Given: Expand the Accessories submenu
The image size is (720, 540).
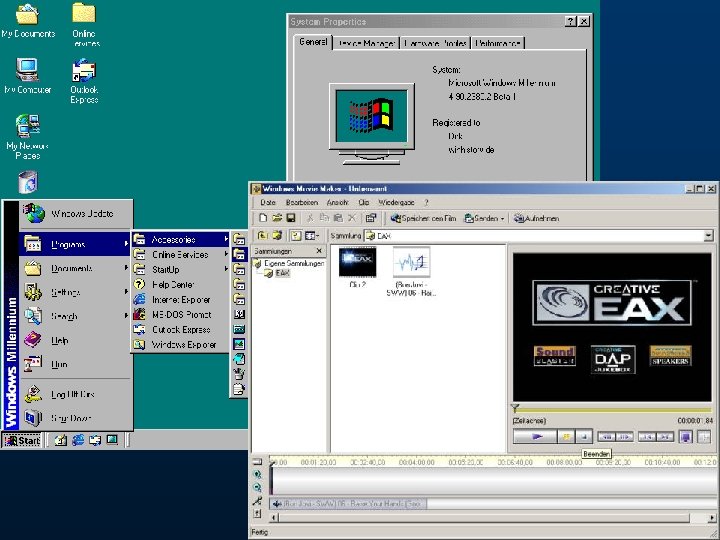Looking at the screenshot, I should (x=180, y=239).
